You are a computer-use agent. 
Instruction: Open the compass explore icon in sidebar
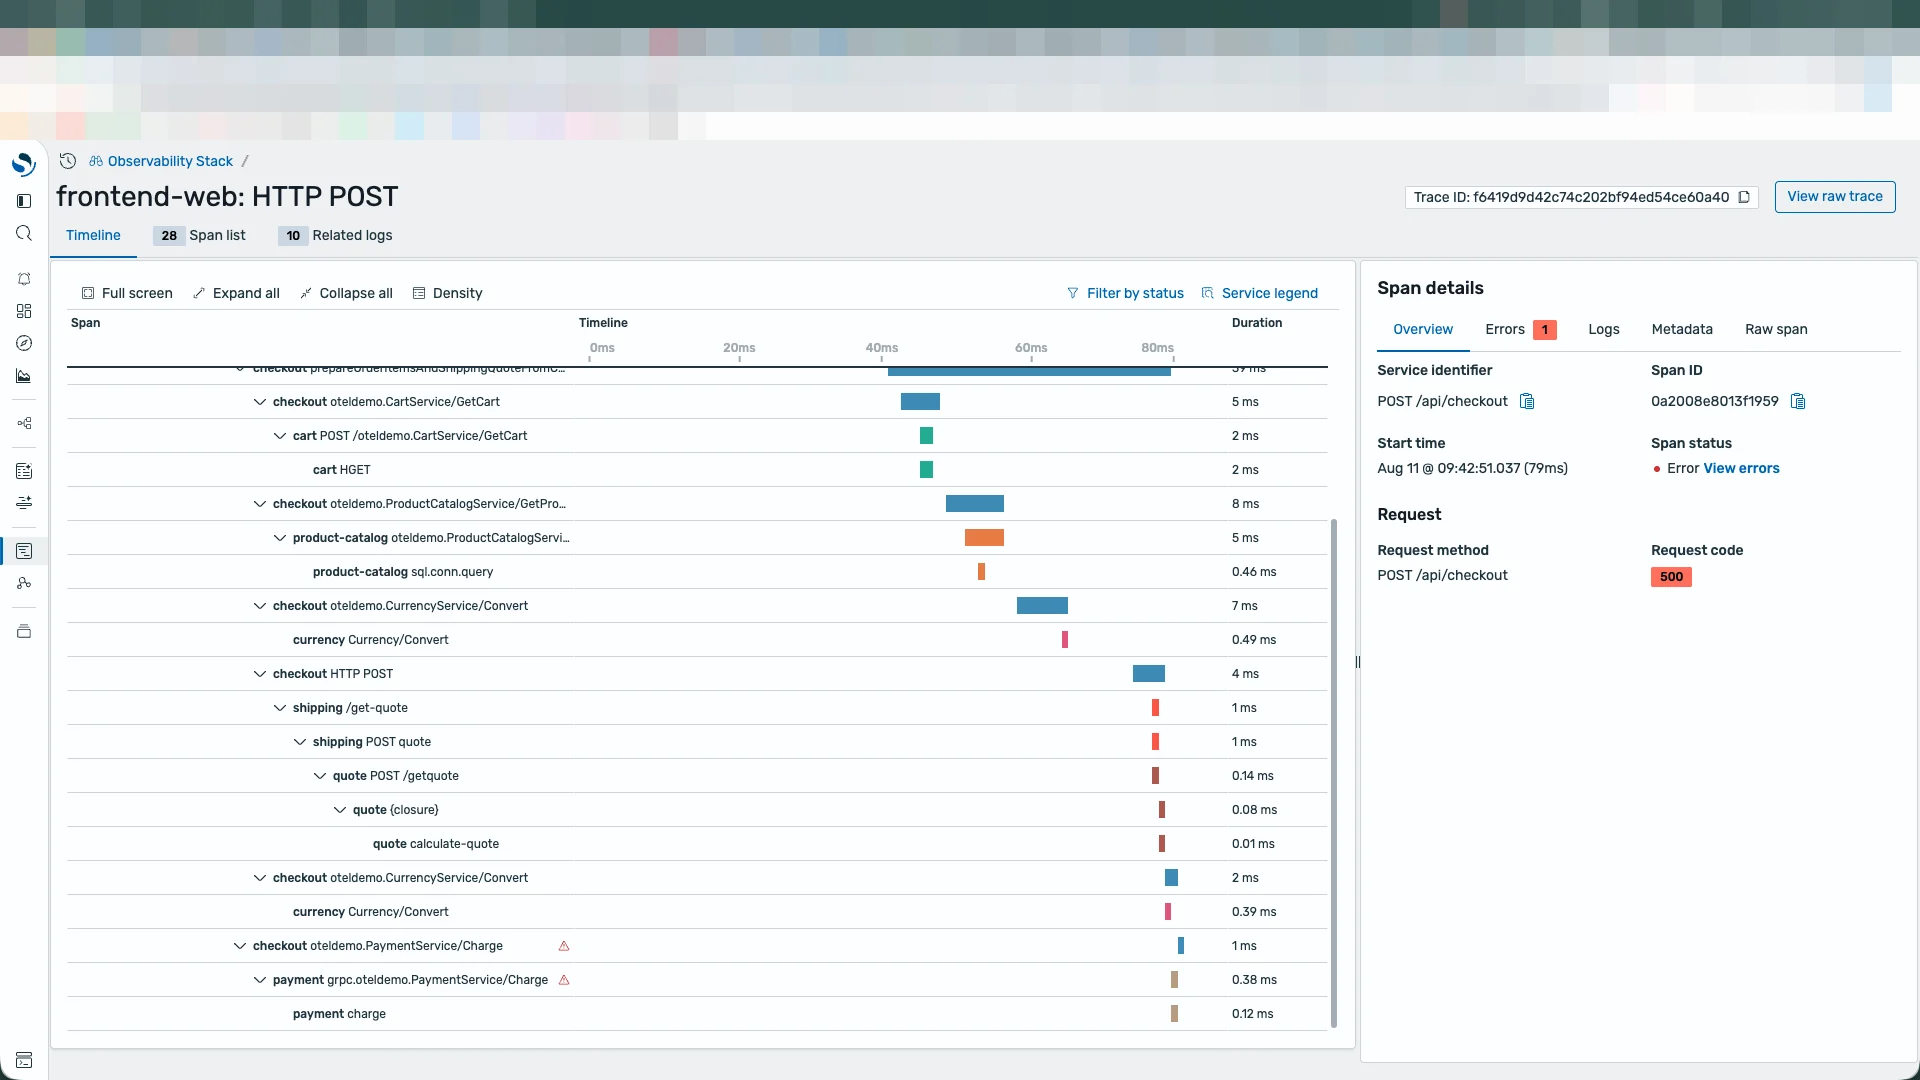[x=24, y=343]
